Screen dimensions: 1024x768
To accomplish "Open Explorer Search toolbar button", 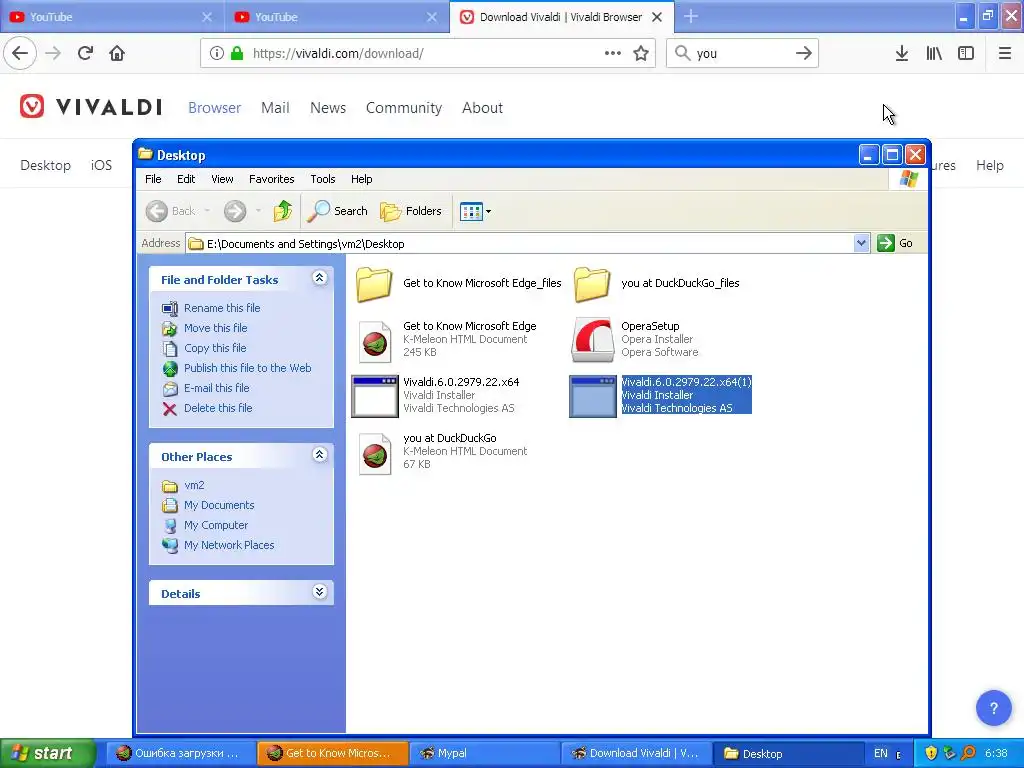I will click(337, 211).
